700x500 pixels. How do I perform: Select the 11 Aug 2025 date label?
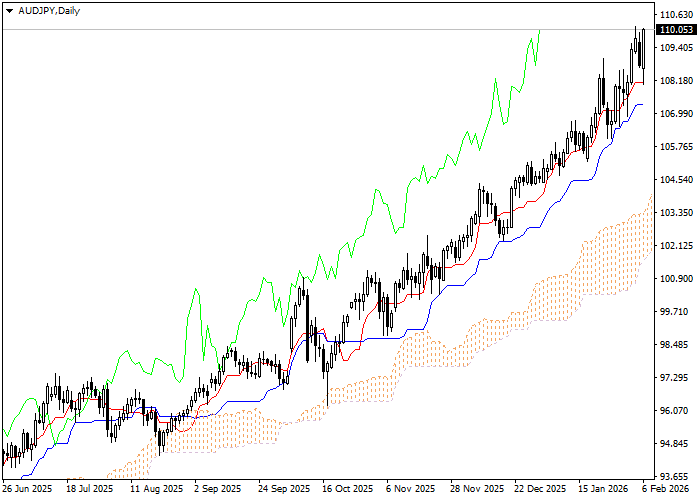[156, 489]
